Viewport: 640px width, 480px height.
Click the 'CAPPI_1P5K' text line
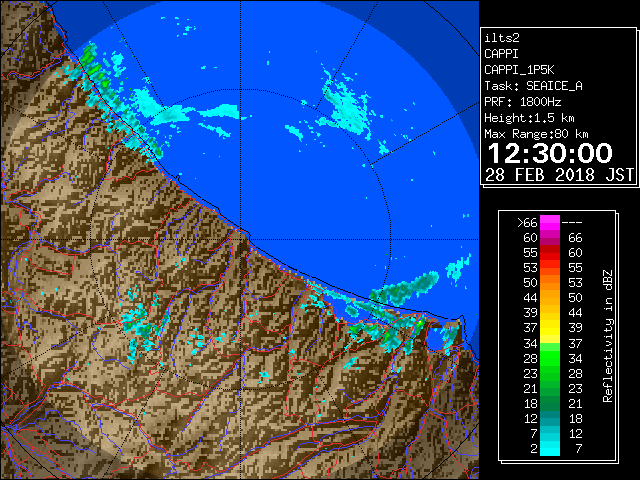519,70
